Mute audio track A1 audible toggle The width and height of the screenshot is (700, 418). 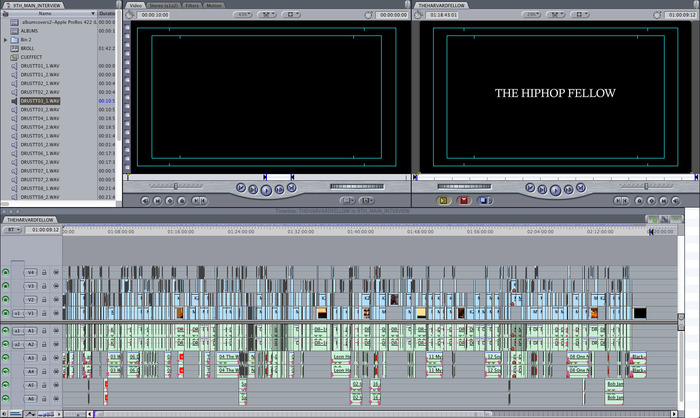(x=5, y=331)
